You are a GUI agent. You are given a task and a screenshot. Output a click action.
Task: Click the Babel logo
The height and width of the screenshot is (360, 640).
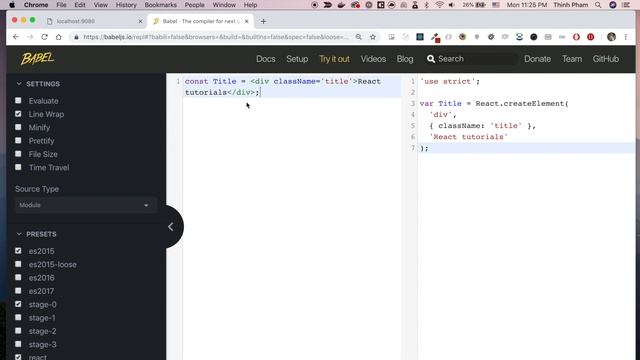38,59
